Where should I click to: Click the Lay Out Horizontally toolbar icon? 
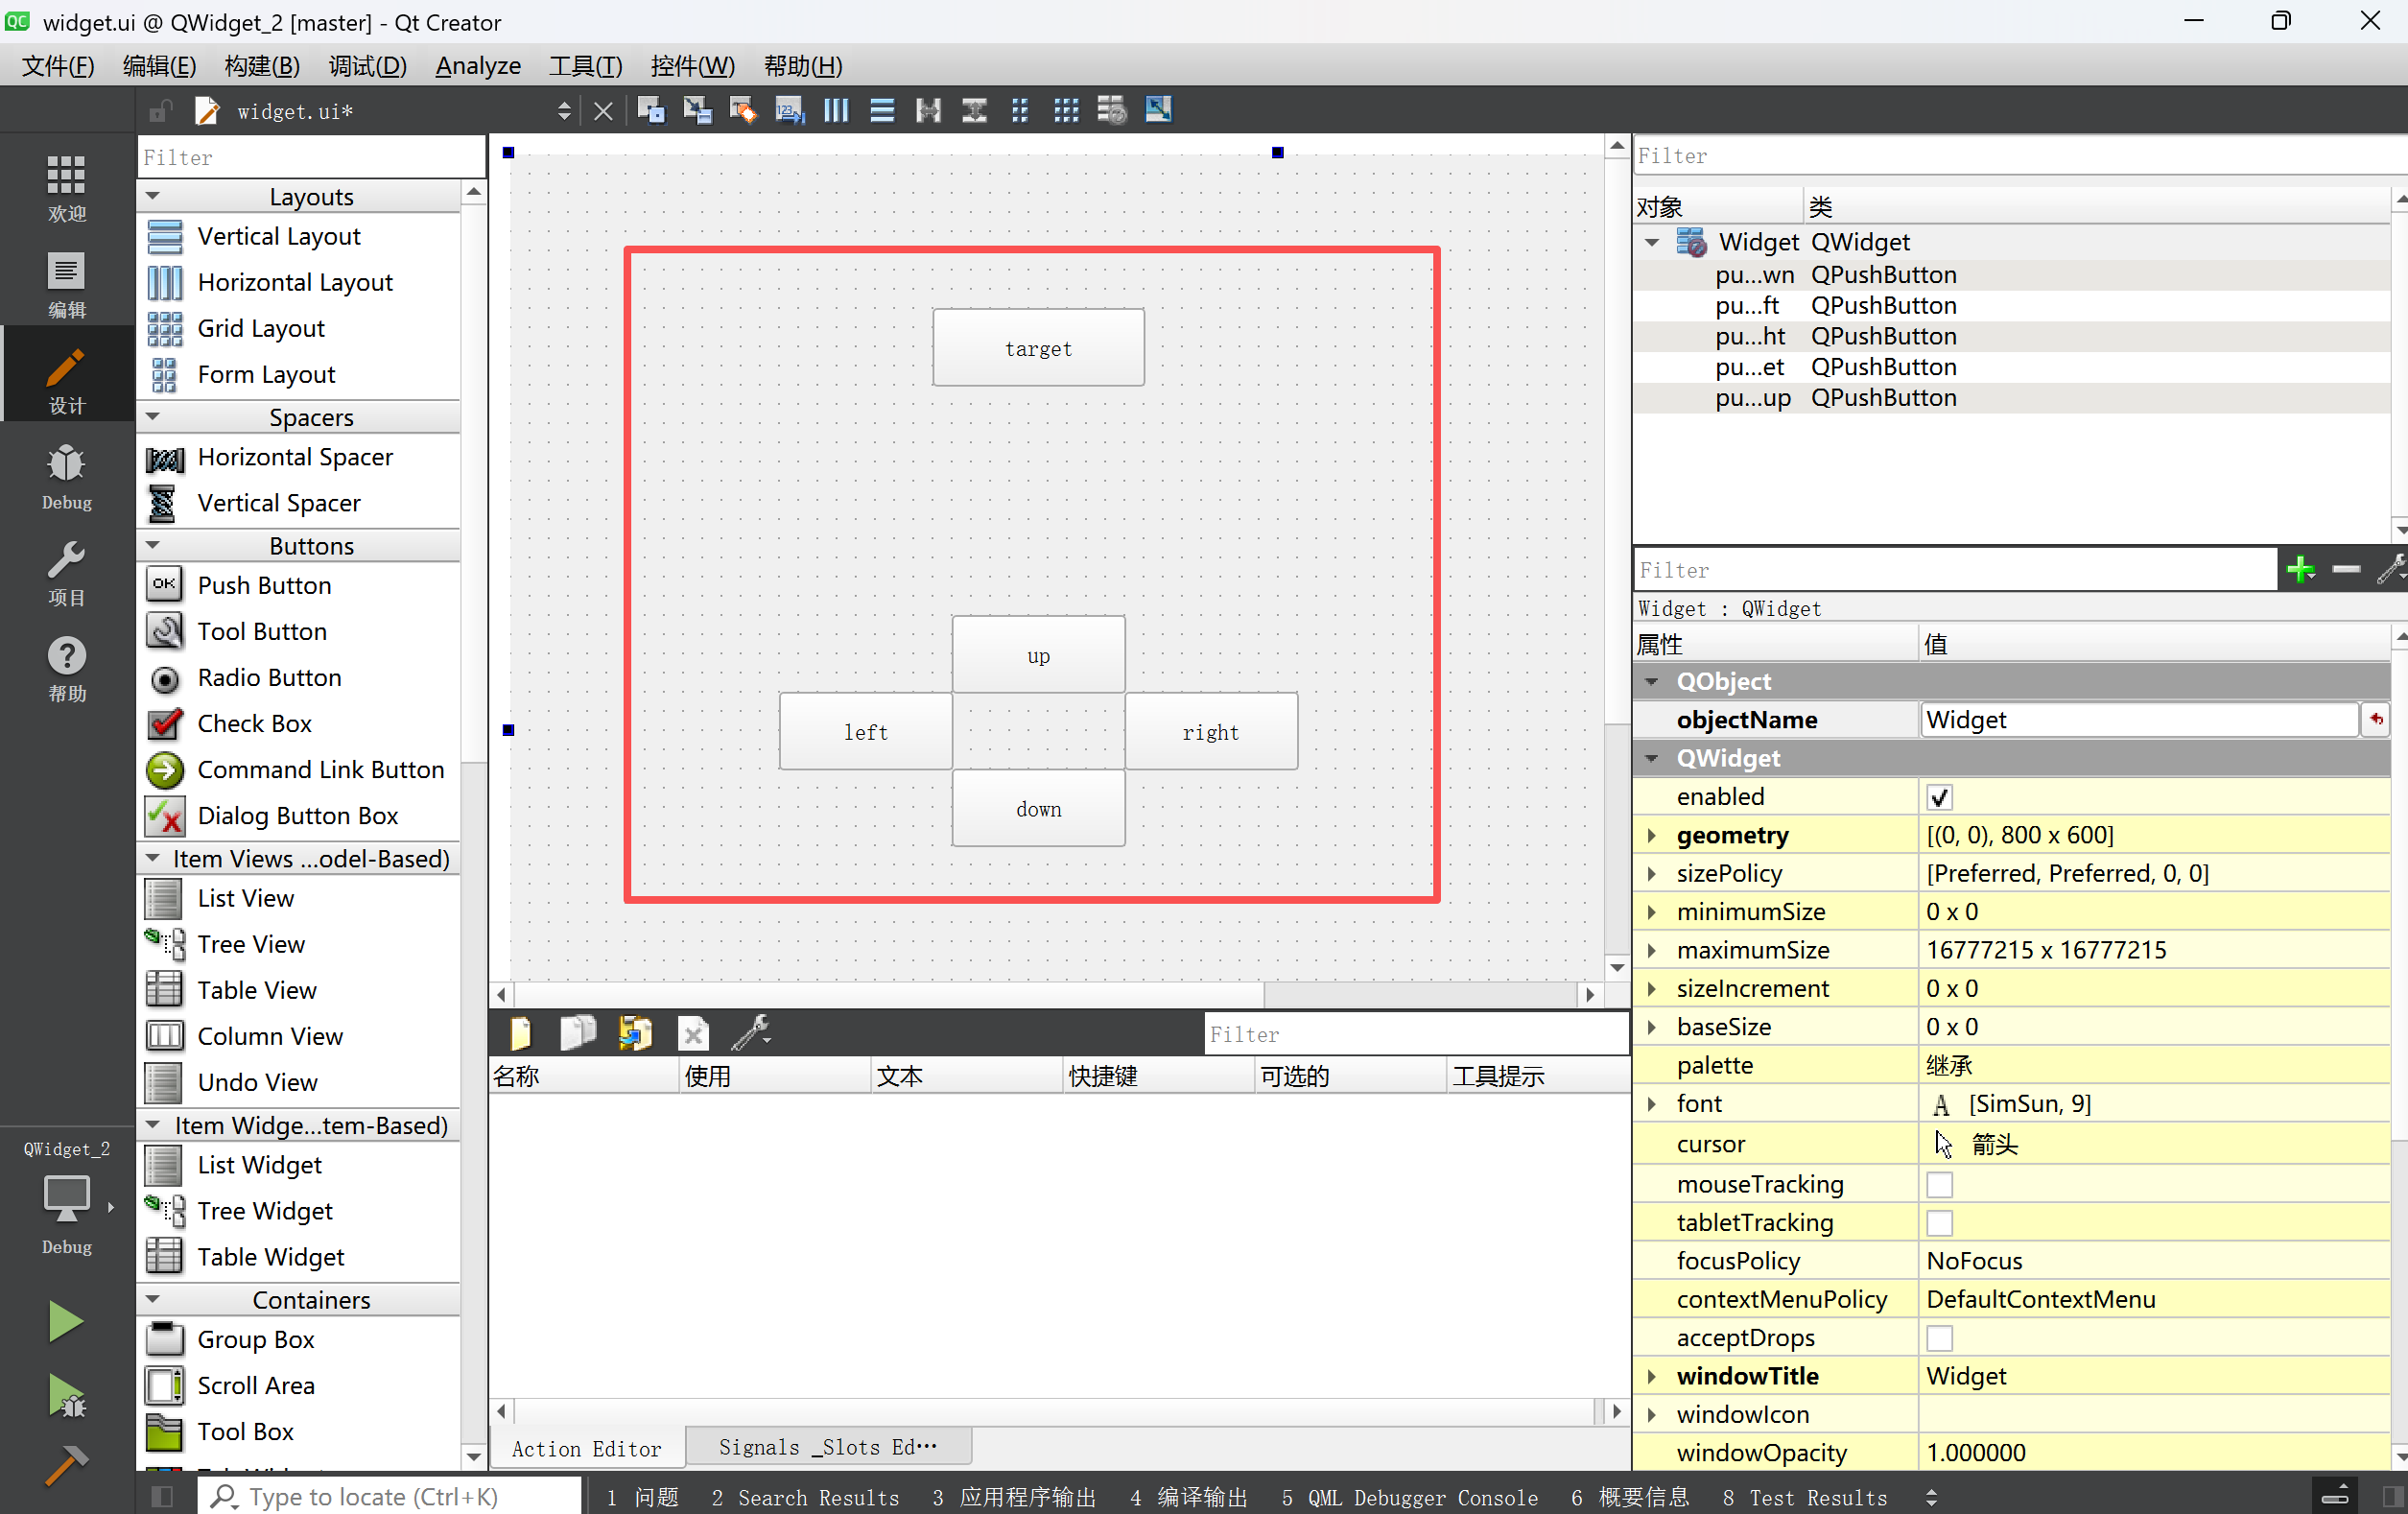pyautogui.click(x=835, y=110)
